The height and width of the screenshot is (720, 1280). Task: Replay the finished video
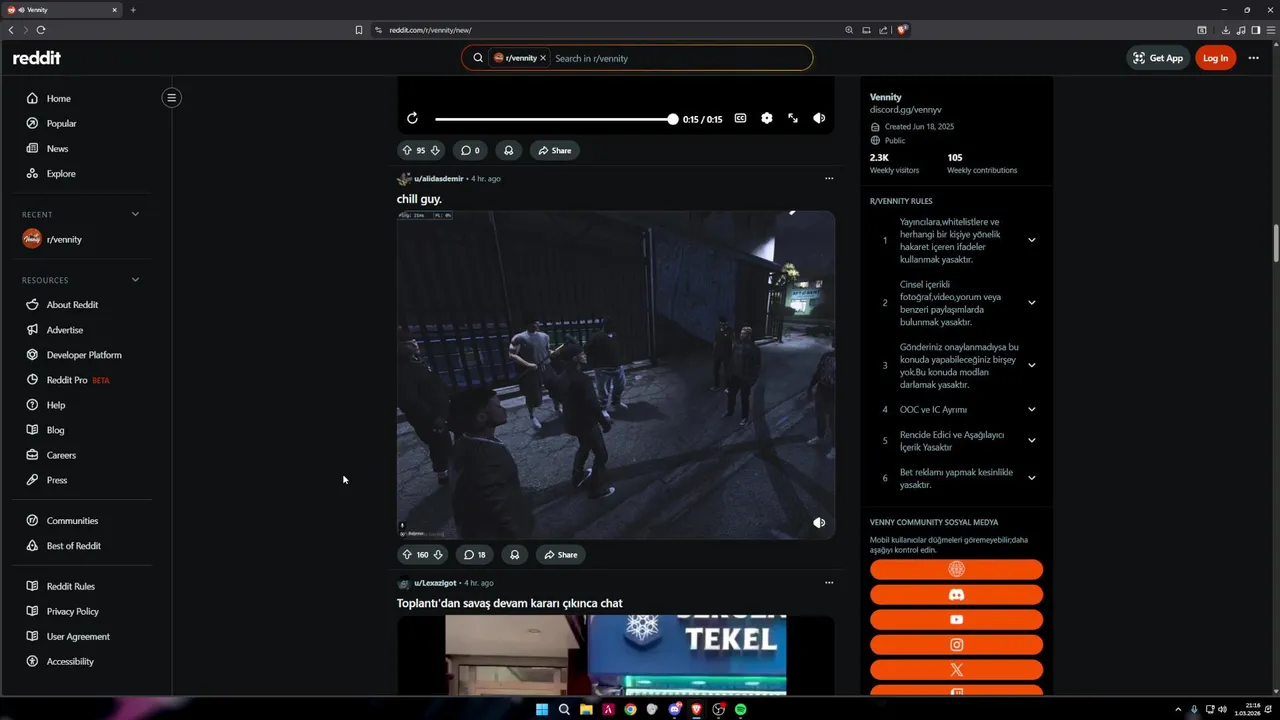412,118
